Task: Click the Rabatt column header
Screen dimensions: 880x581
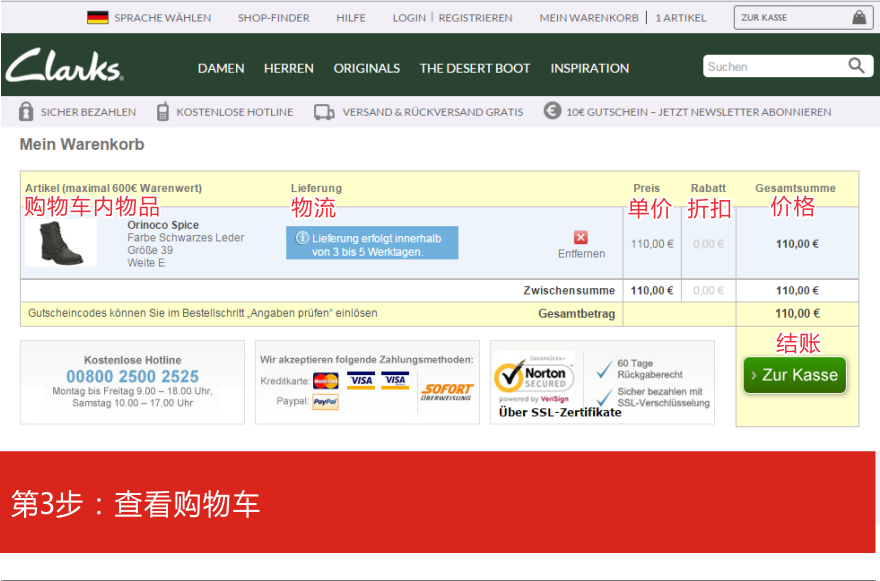Action: click(708, 189)
